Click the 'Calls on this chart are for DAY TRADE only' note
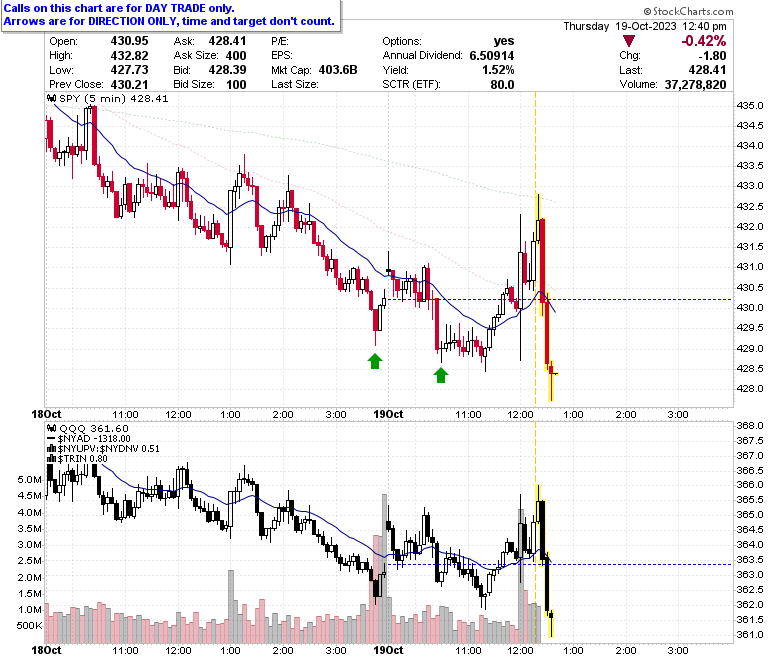 (x=119, y=8)
